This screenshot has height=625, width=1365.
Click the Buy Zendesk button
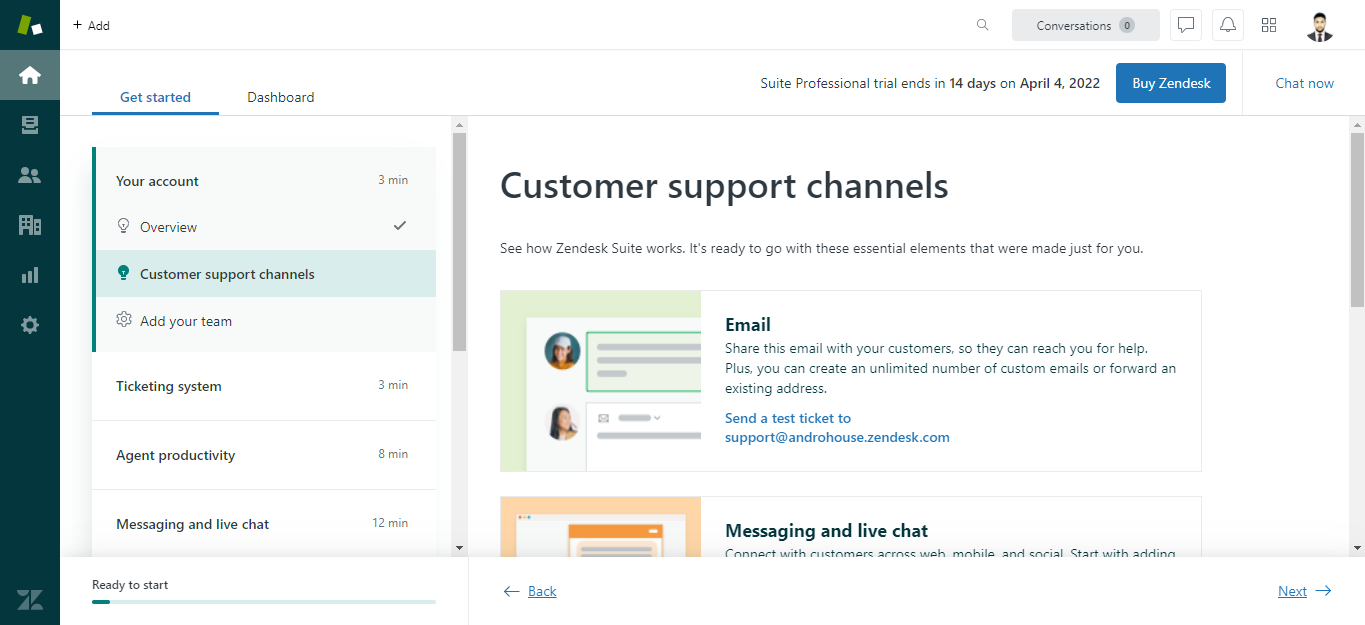[x=1171, y=83]
